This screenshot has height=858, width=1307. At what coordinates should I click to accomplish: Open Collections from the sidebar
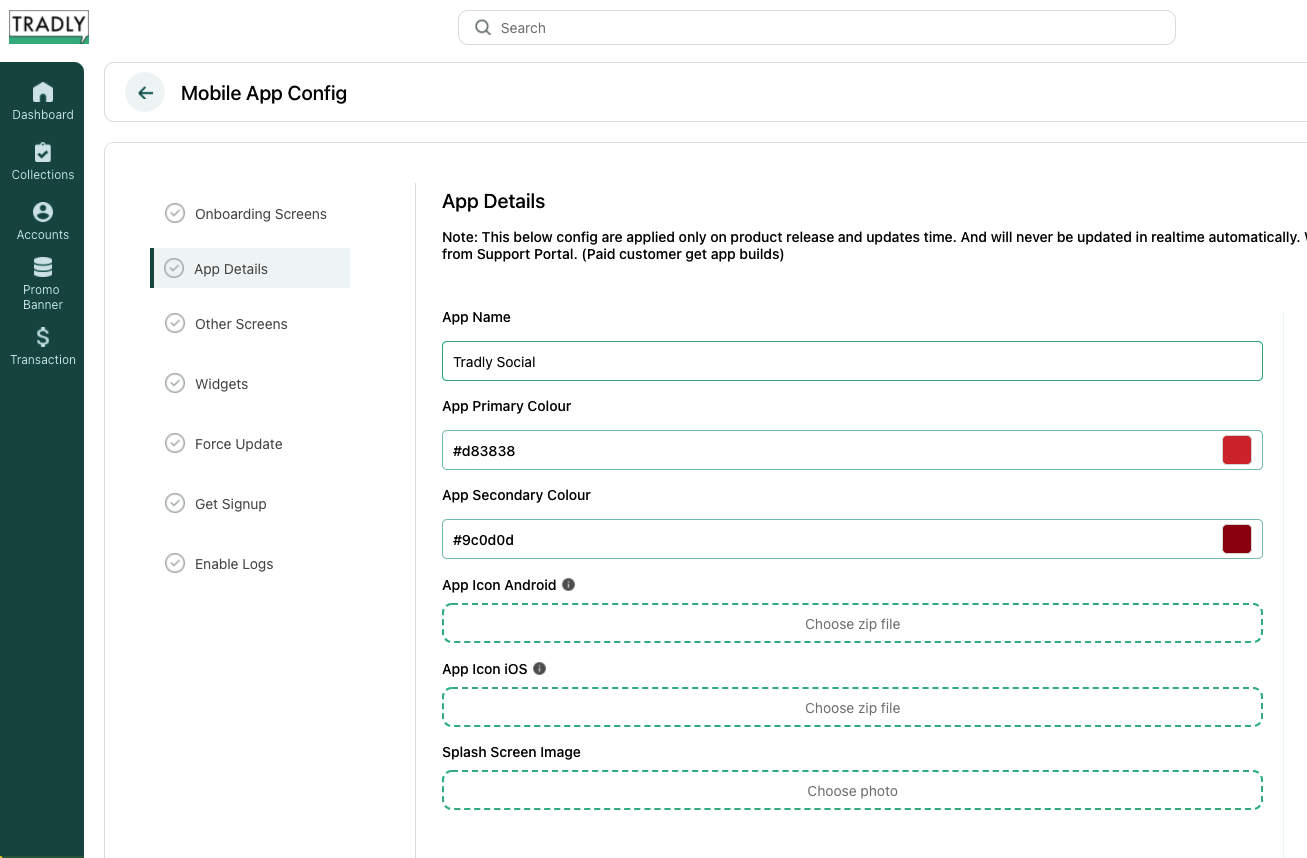pos(43,153)
